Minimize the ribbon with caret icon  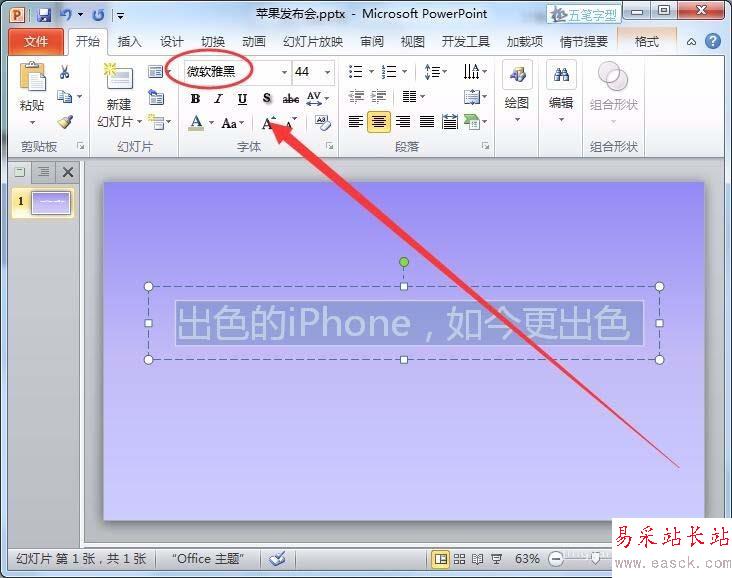(x=691, y=42)
